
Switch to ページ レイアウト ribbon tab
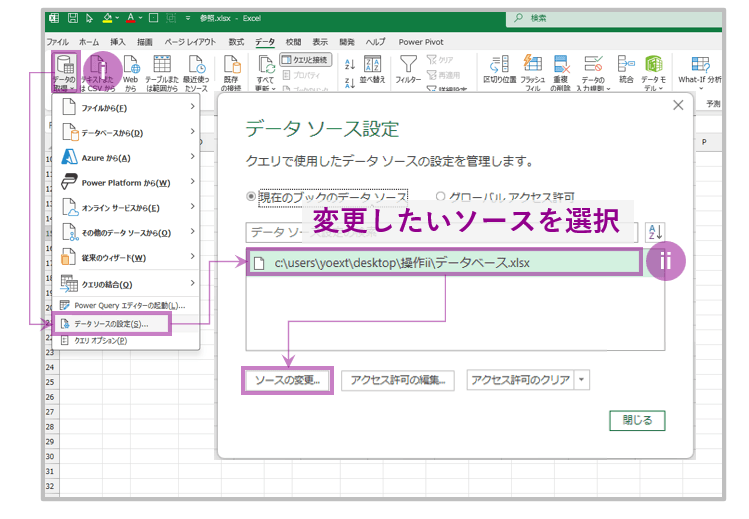pos(190,42)
